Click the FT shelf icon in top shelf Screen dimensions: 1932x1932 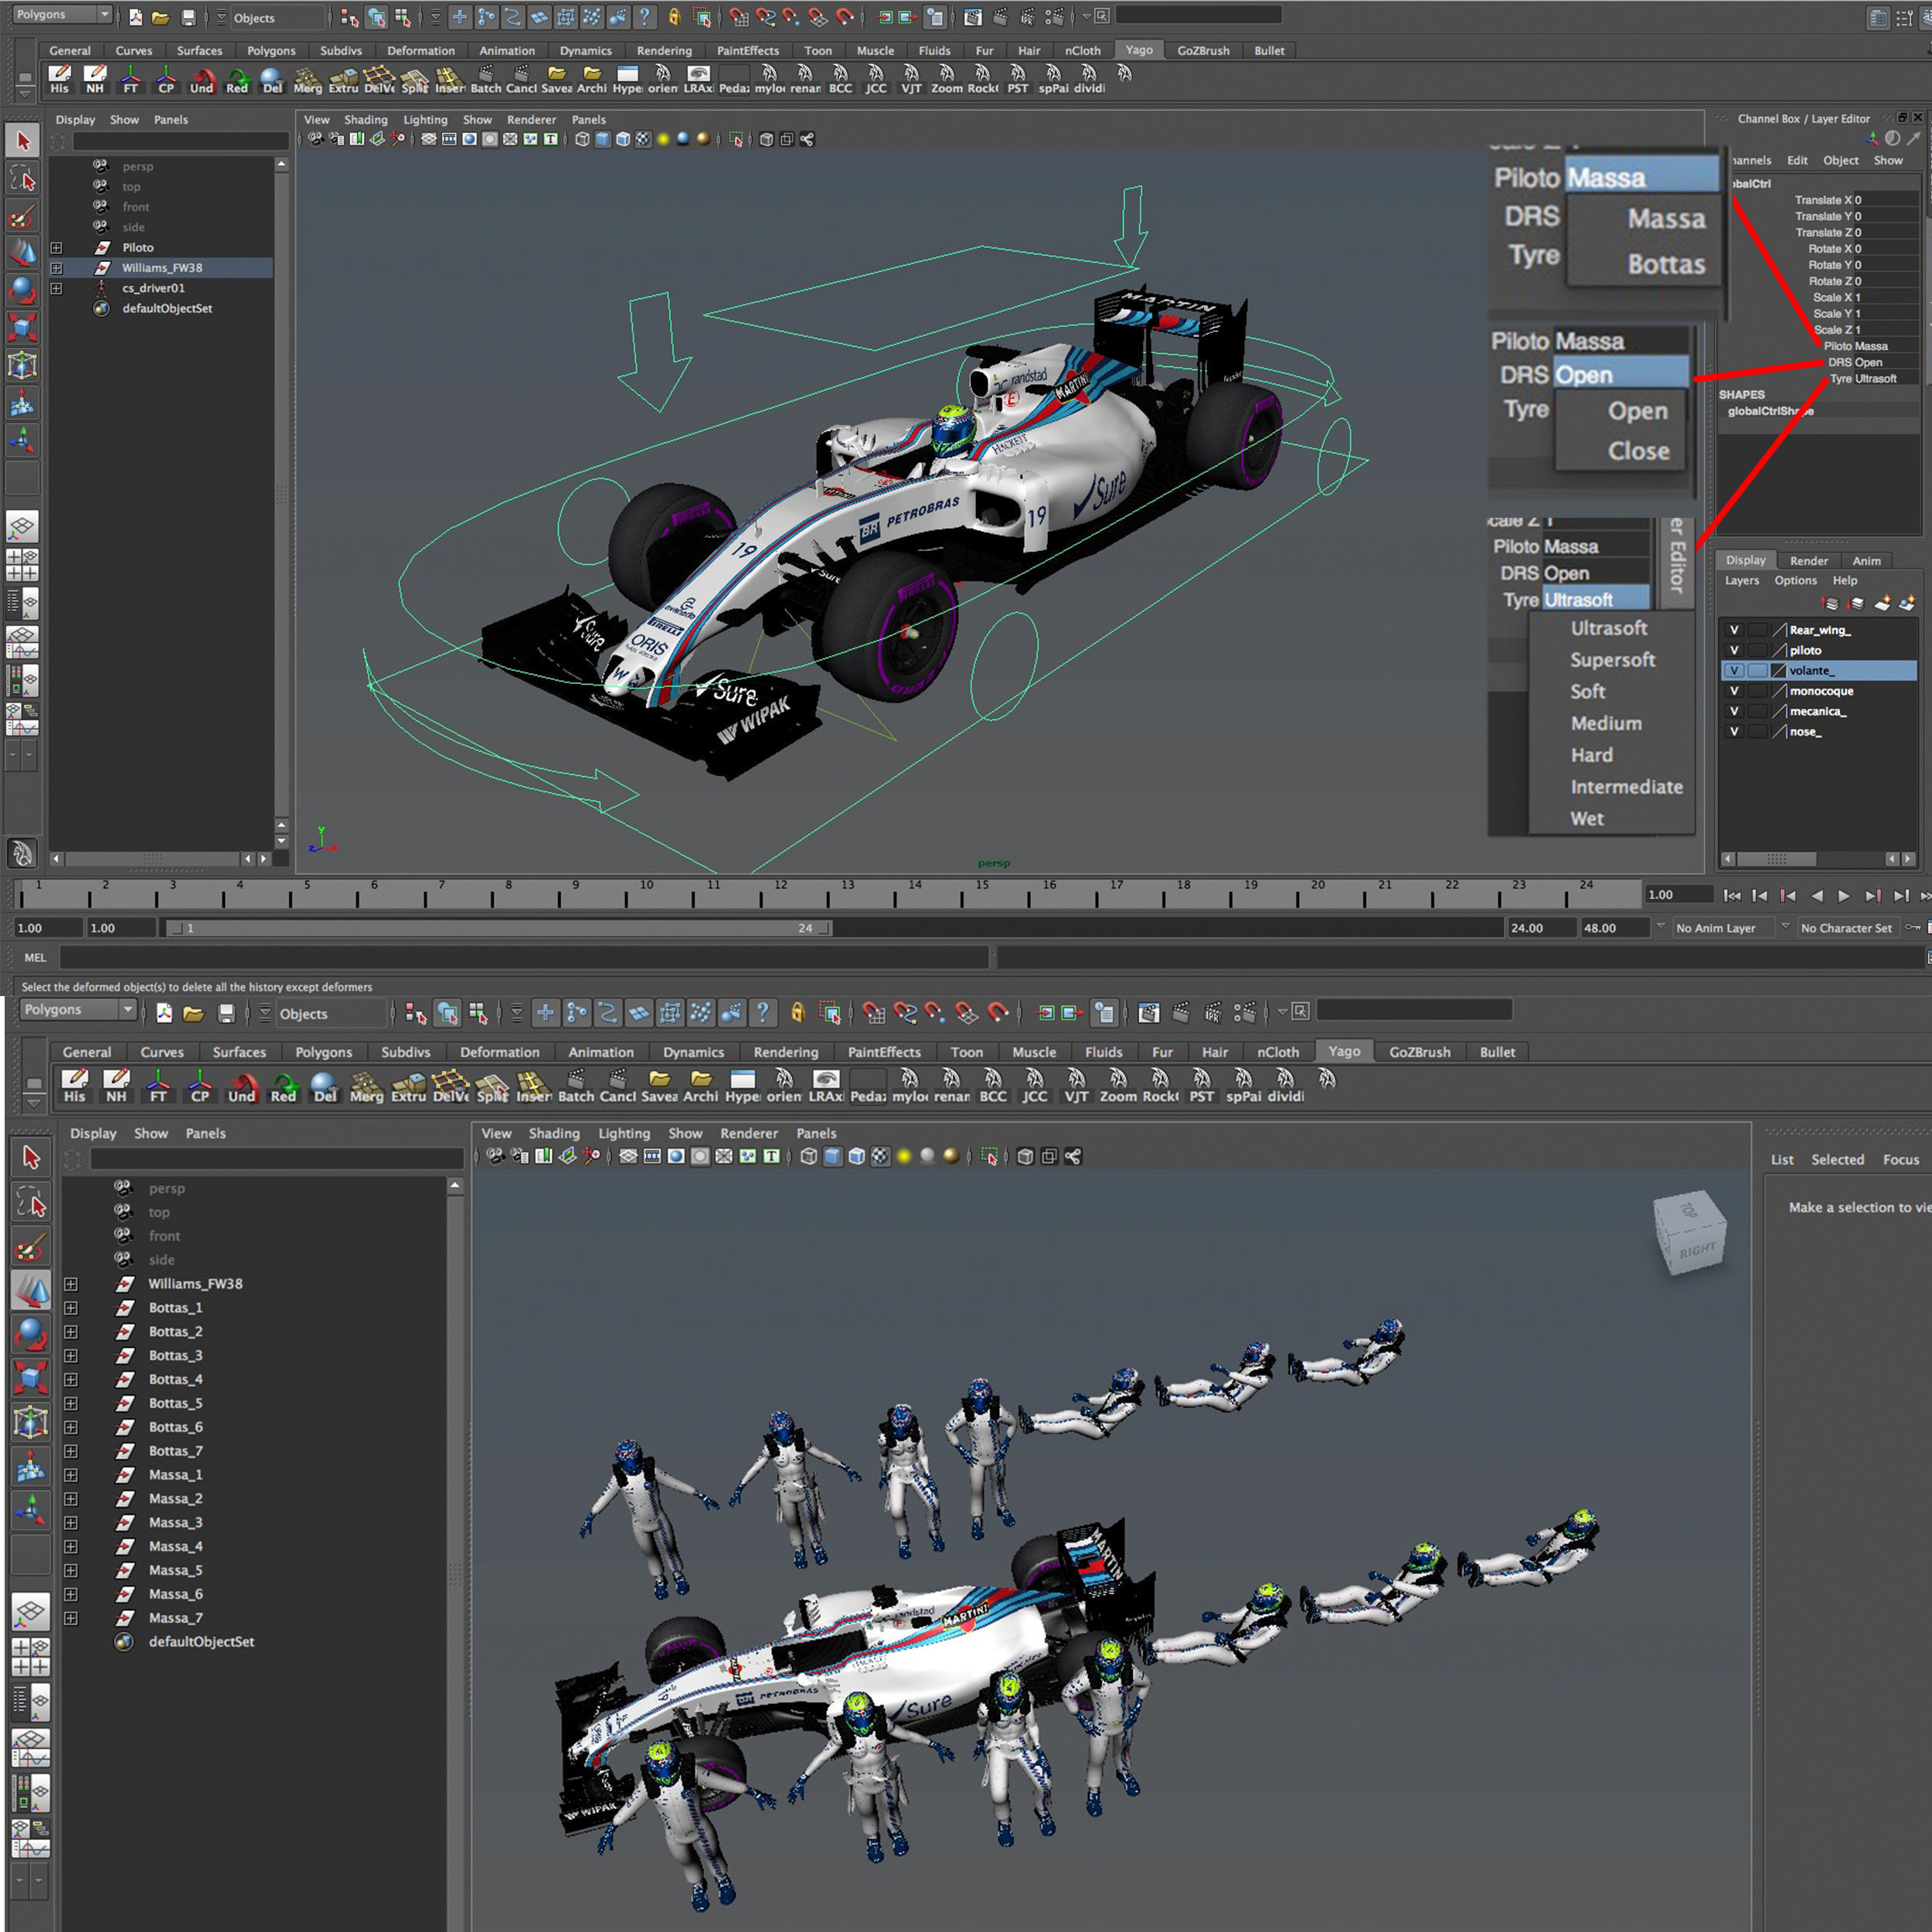coord(131,79)
